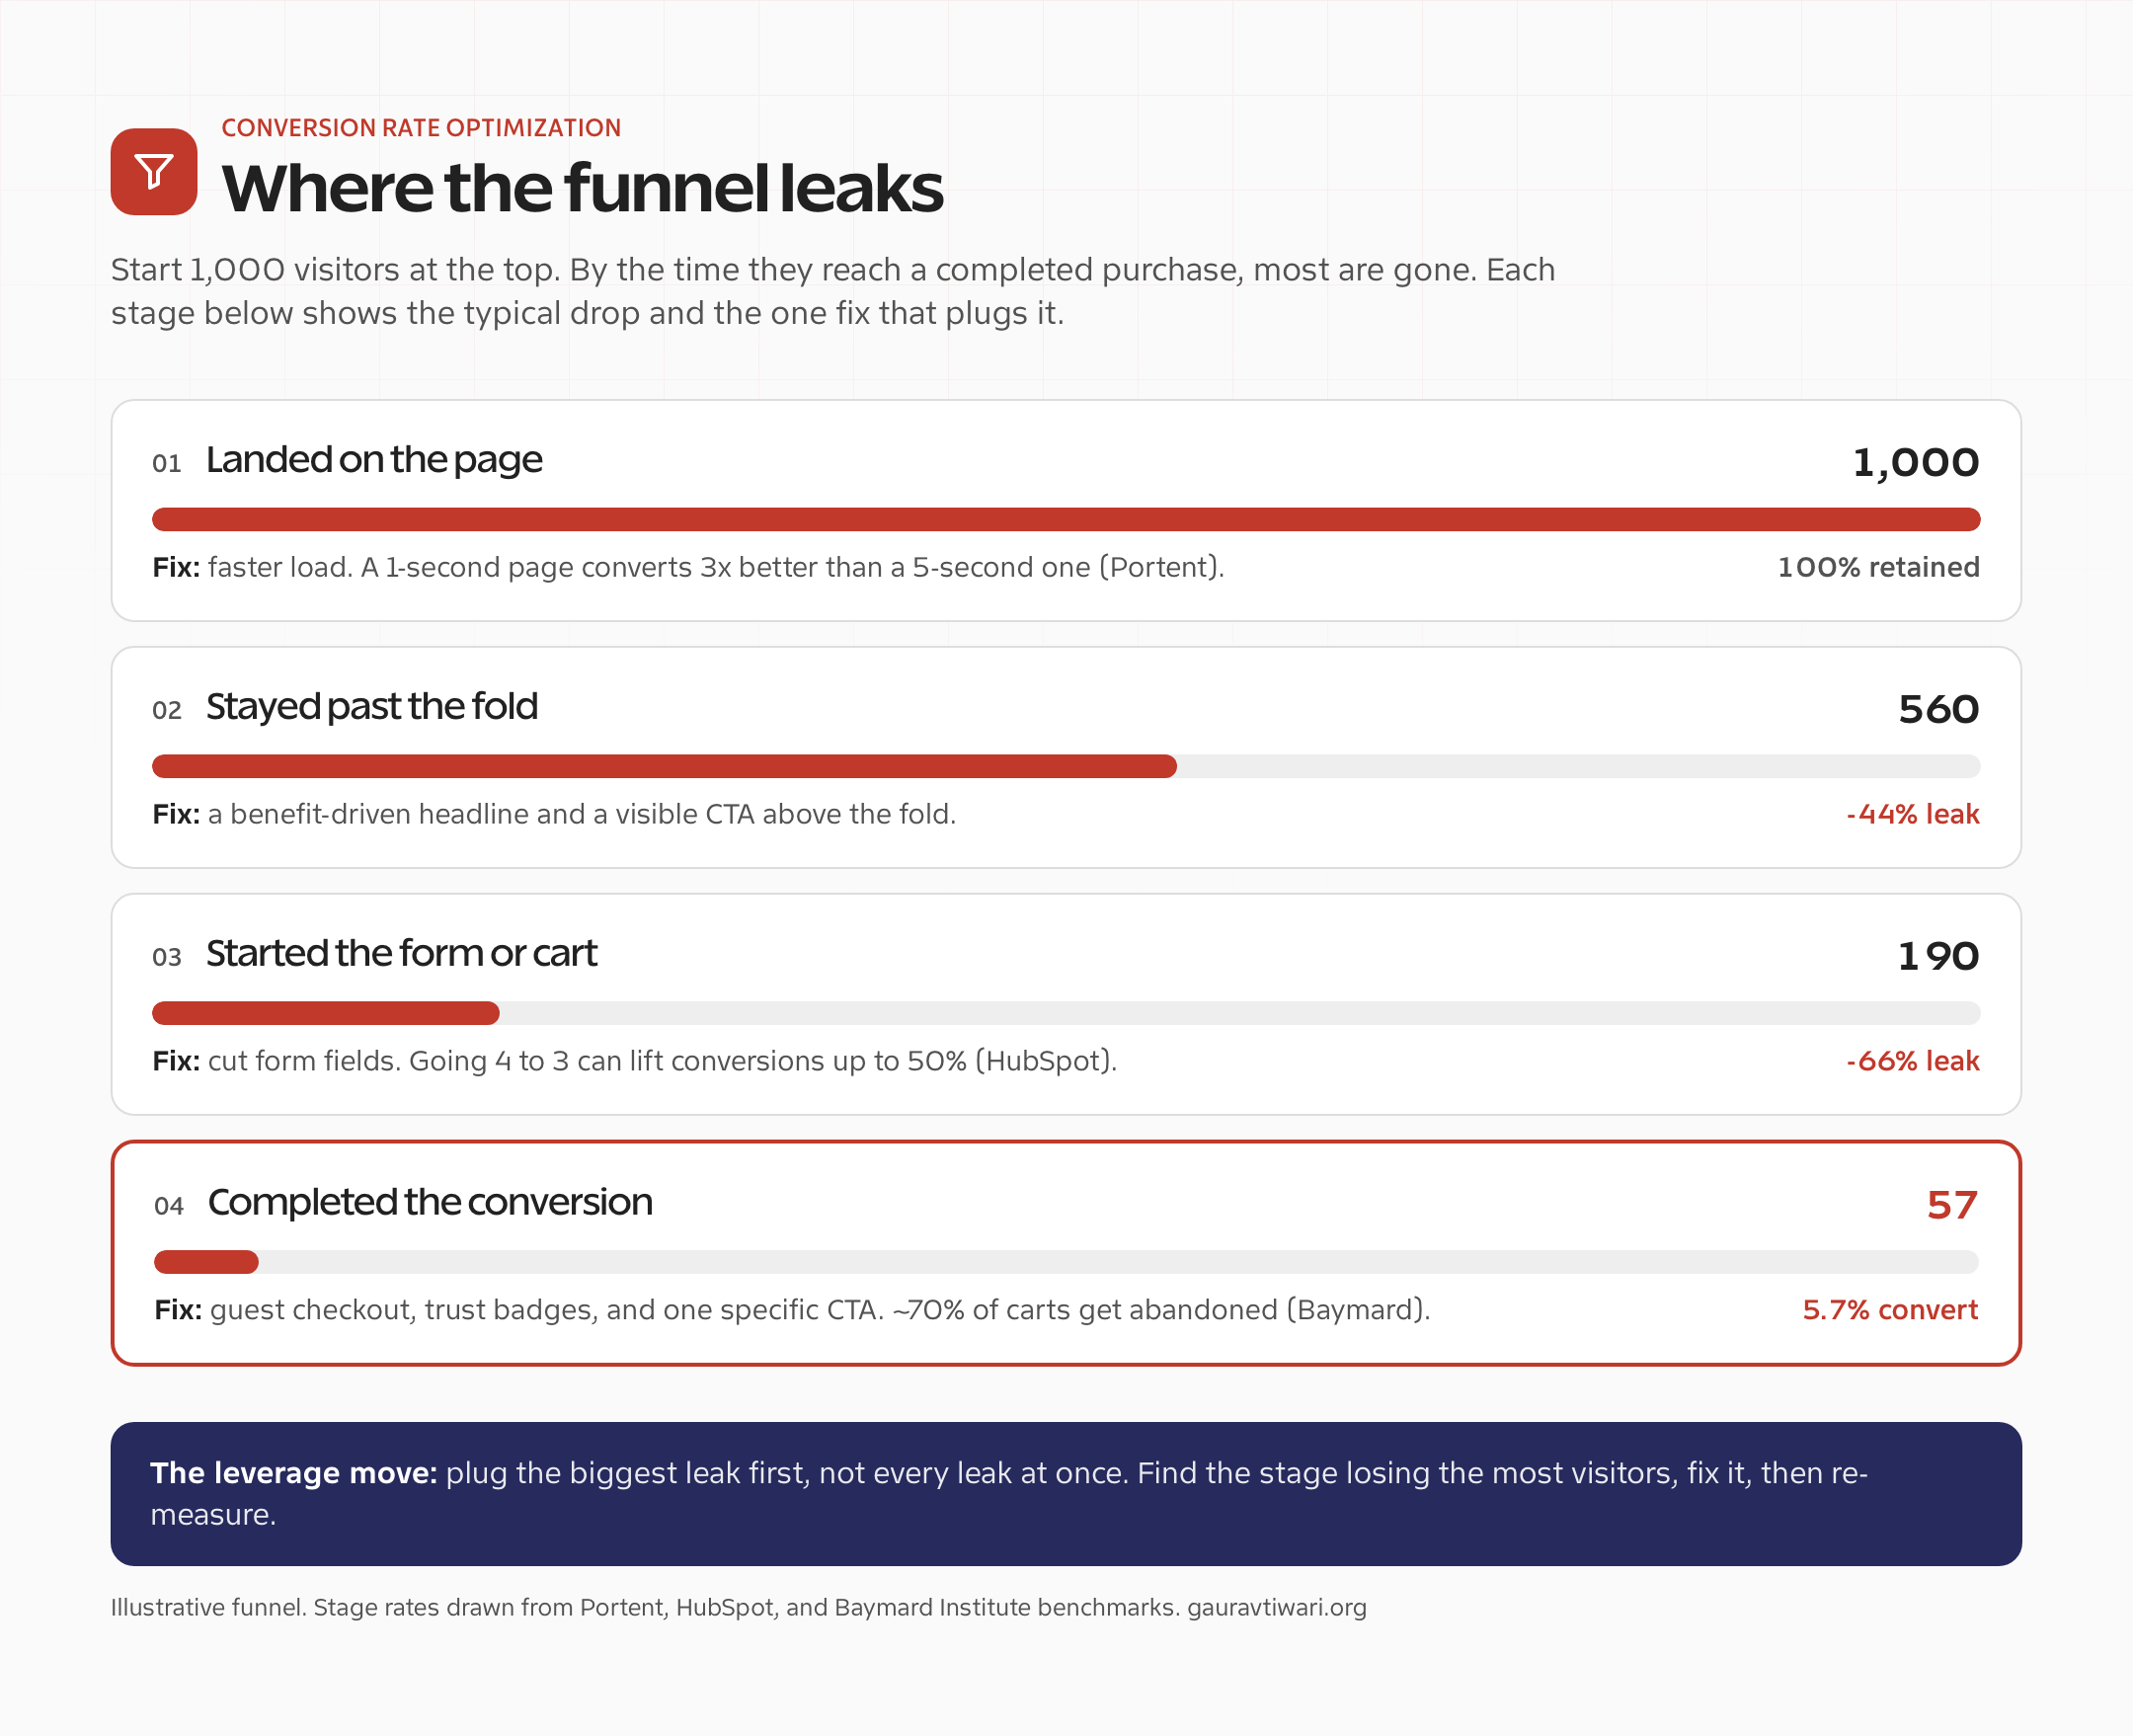Click the full progress bar for Landed on the page
This screenshot has width=2133, height=1736.
1066,519
